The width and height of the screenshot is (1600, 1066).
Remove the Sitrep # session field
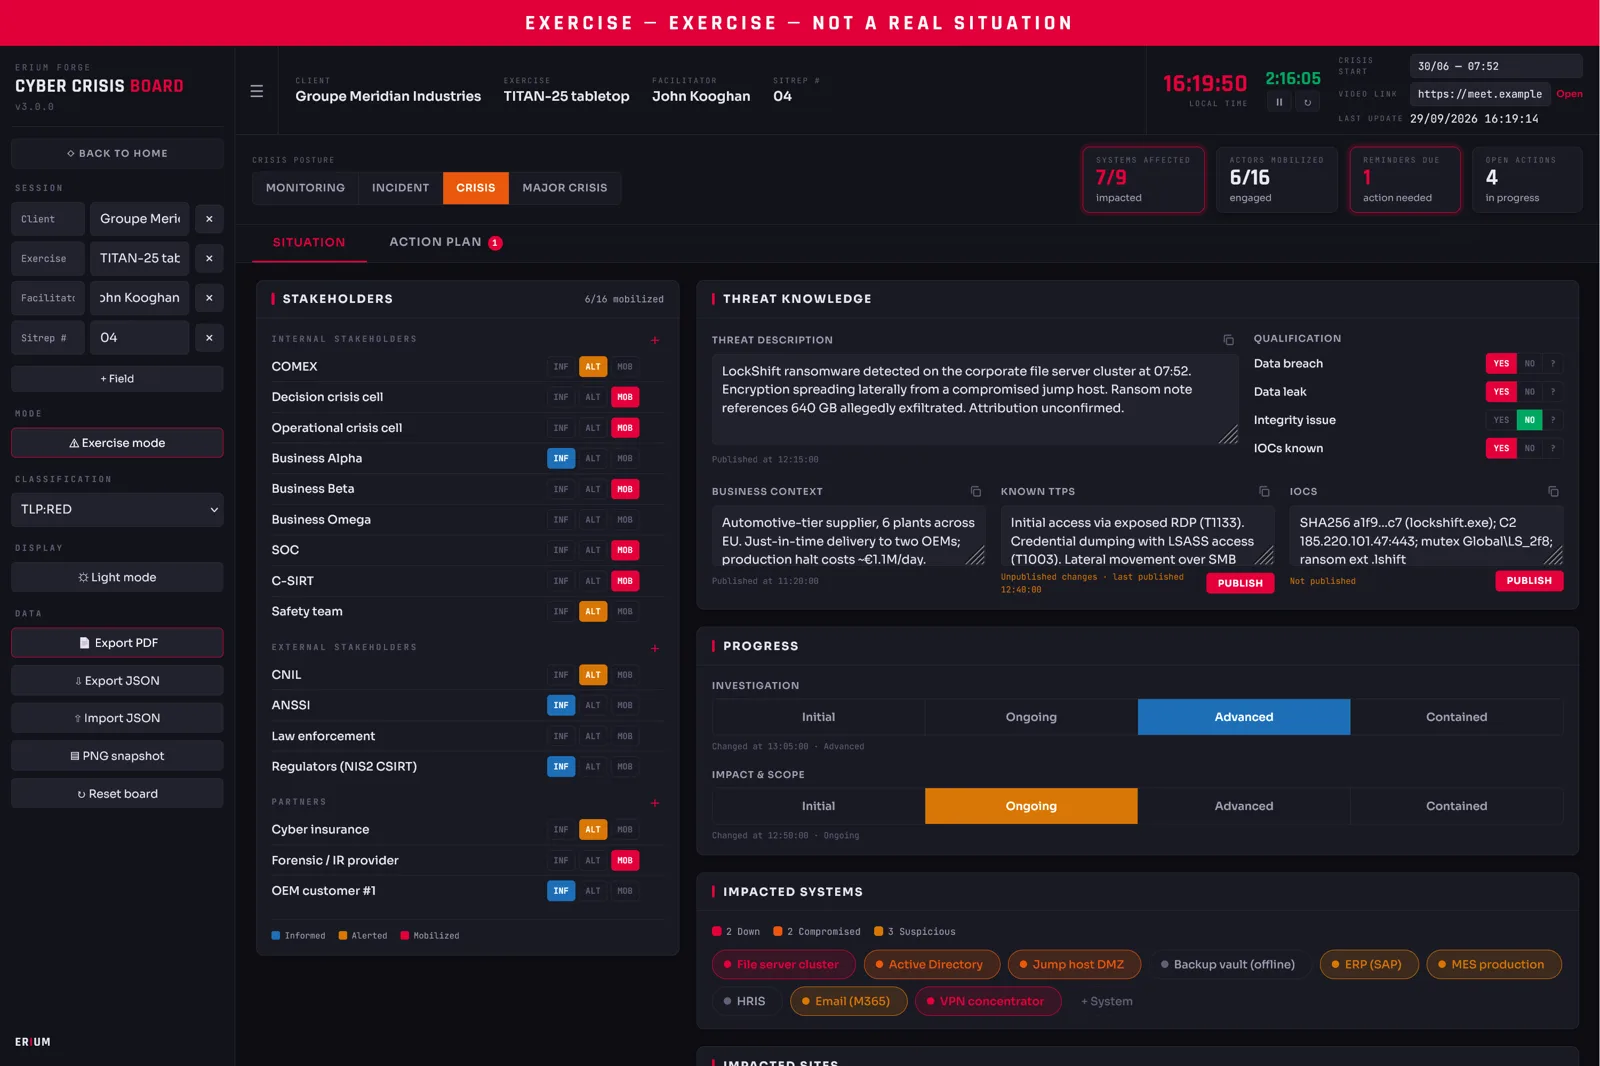pyautogui.click(x=209, y=338)
